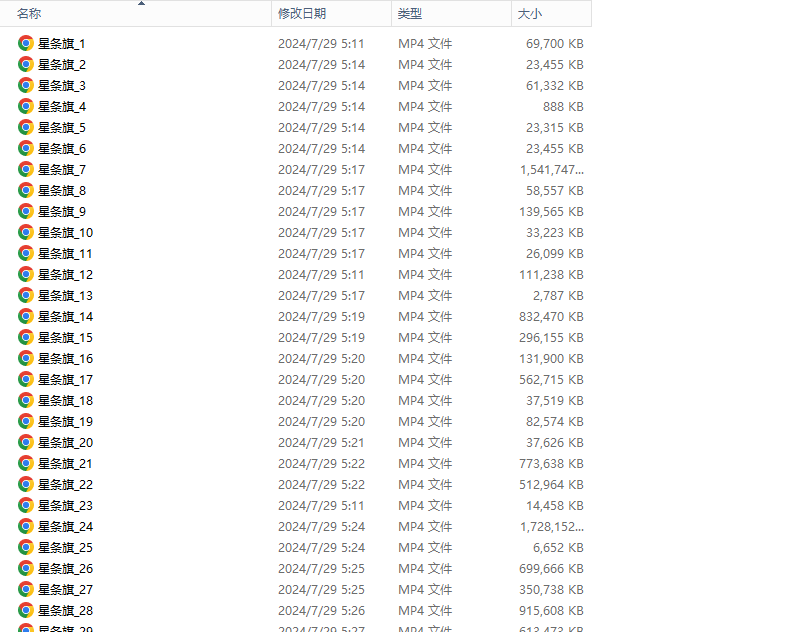Click the file icon next to 星条旗_7
This screenshot has height=632, width=799.
pyautogui.click(x=26, y=170)
